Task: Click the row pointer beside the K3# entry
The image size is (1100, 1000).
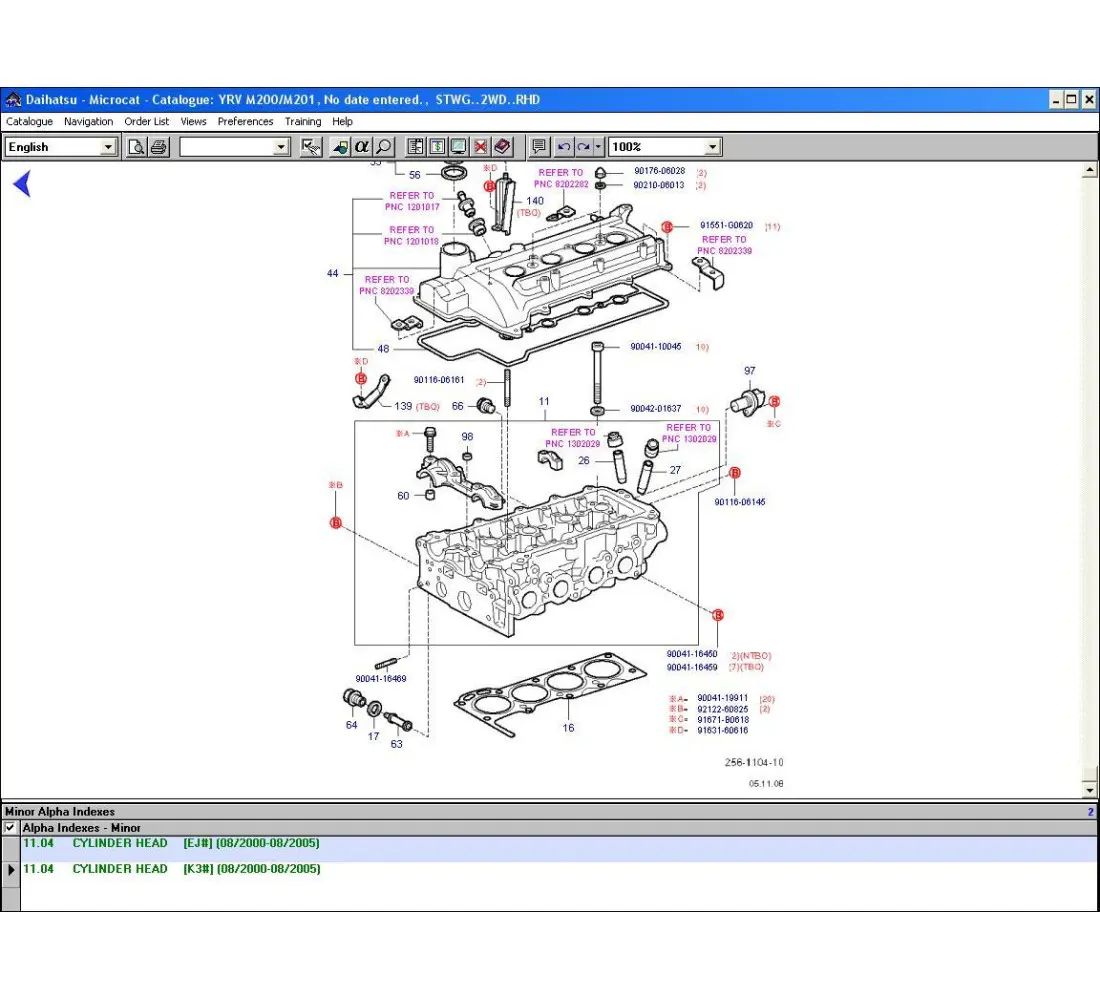Action: 11,869
